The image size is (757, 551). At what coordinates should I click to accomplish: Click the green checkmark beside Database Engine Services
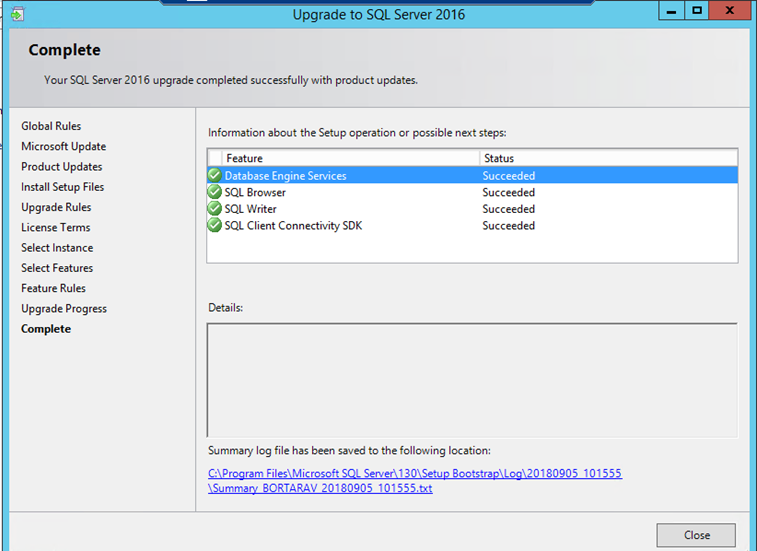point(214,176)
